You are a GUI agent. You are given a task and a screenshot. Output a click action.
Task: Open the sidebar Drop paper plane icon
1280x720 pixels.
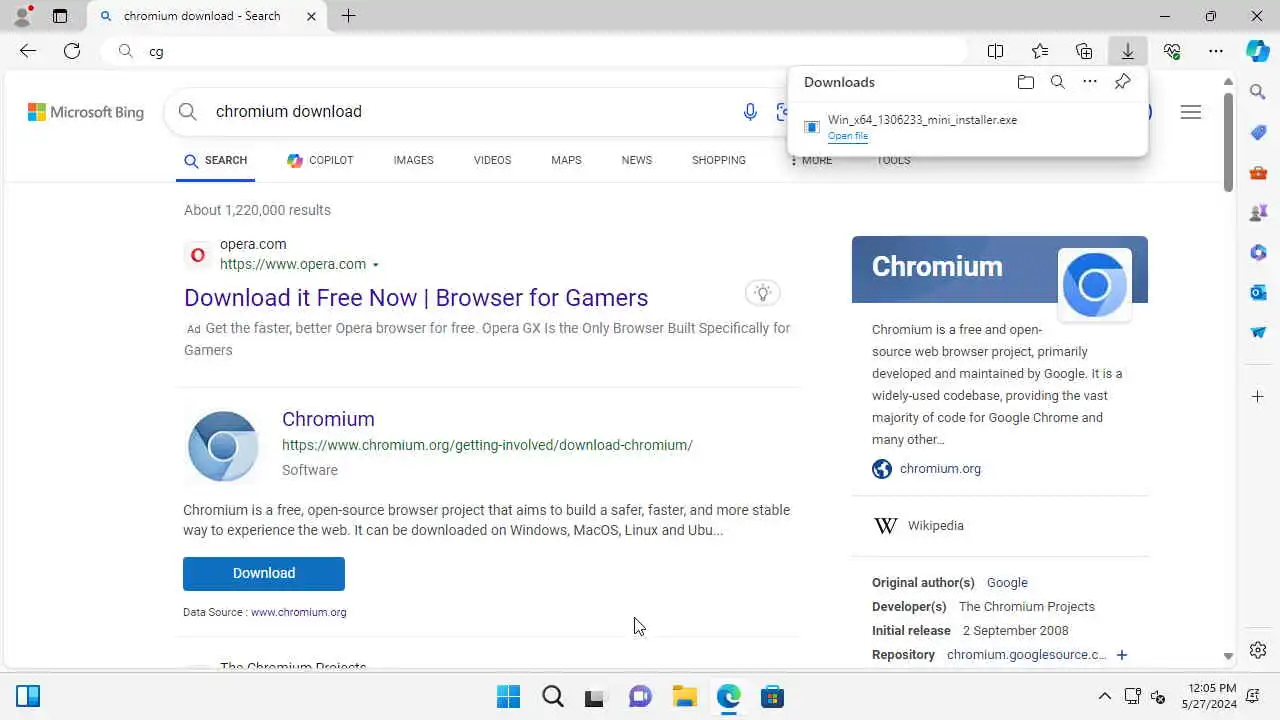pyautogui.click(x=1258, y=332)
